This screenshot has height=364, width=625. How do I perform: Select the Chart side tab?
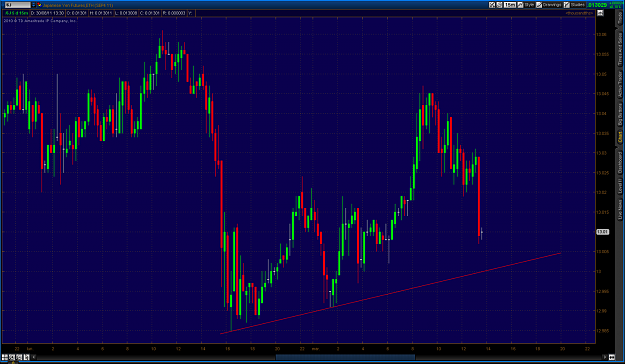(620, 138)
